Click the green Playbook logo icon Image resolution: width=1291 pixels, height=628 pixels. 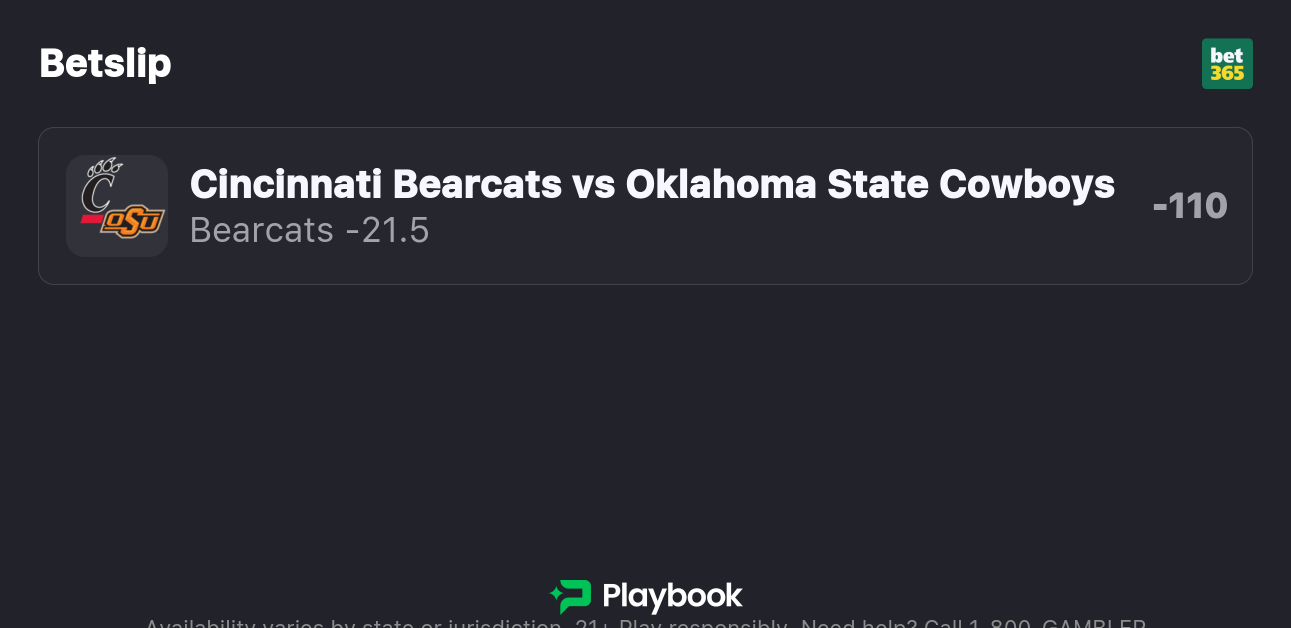[x=571, y=596]
